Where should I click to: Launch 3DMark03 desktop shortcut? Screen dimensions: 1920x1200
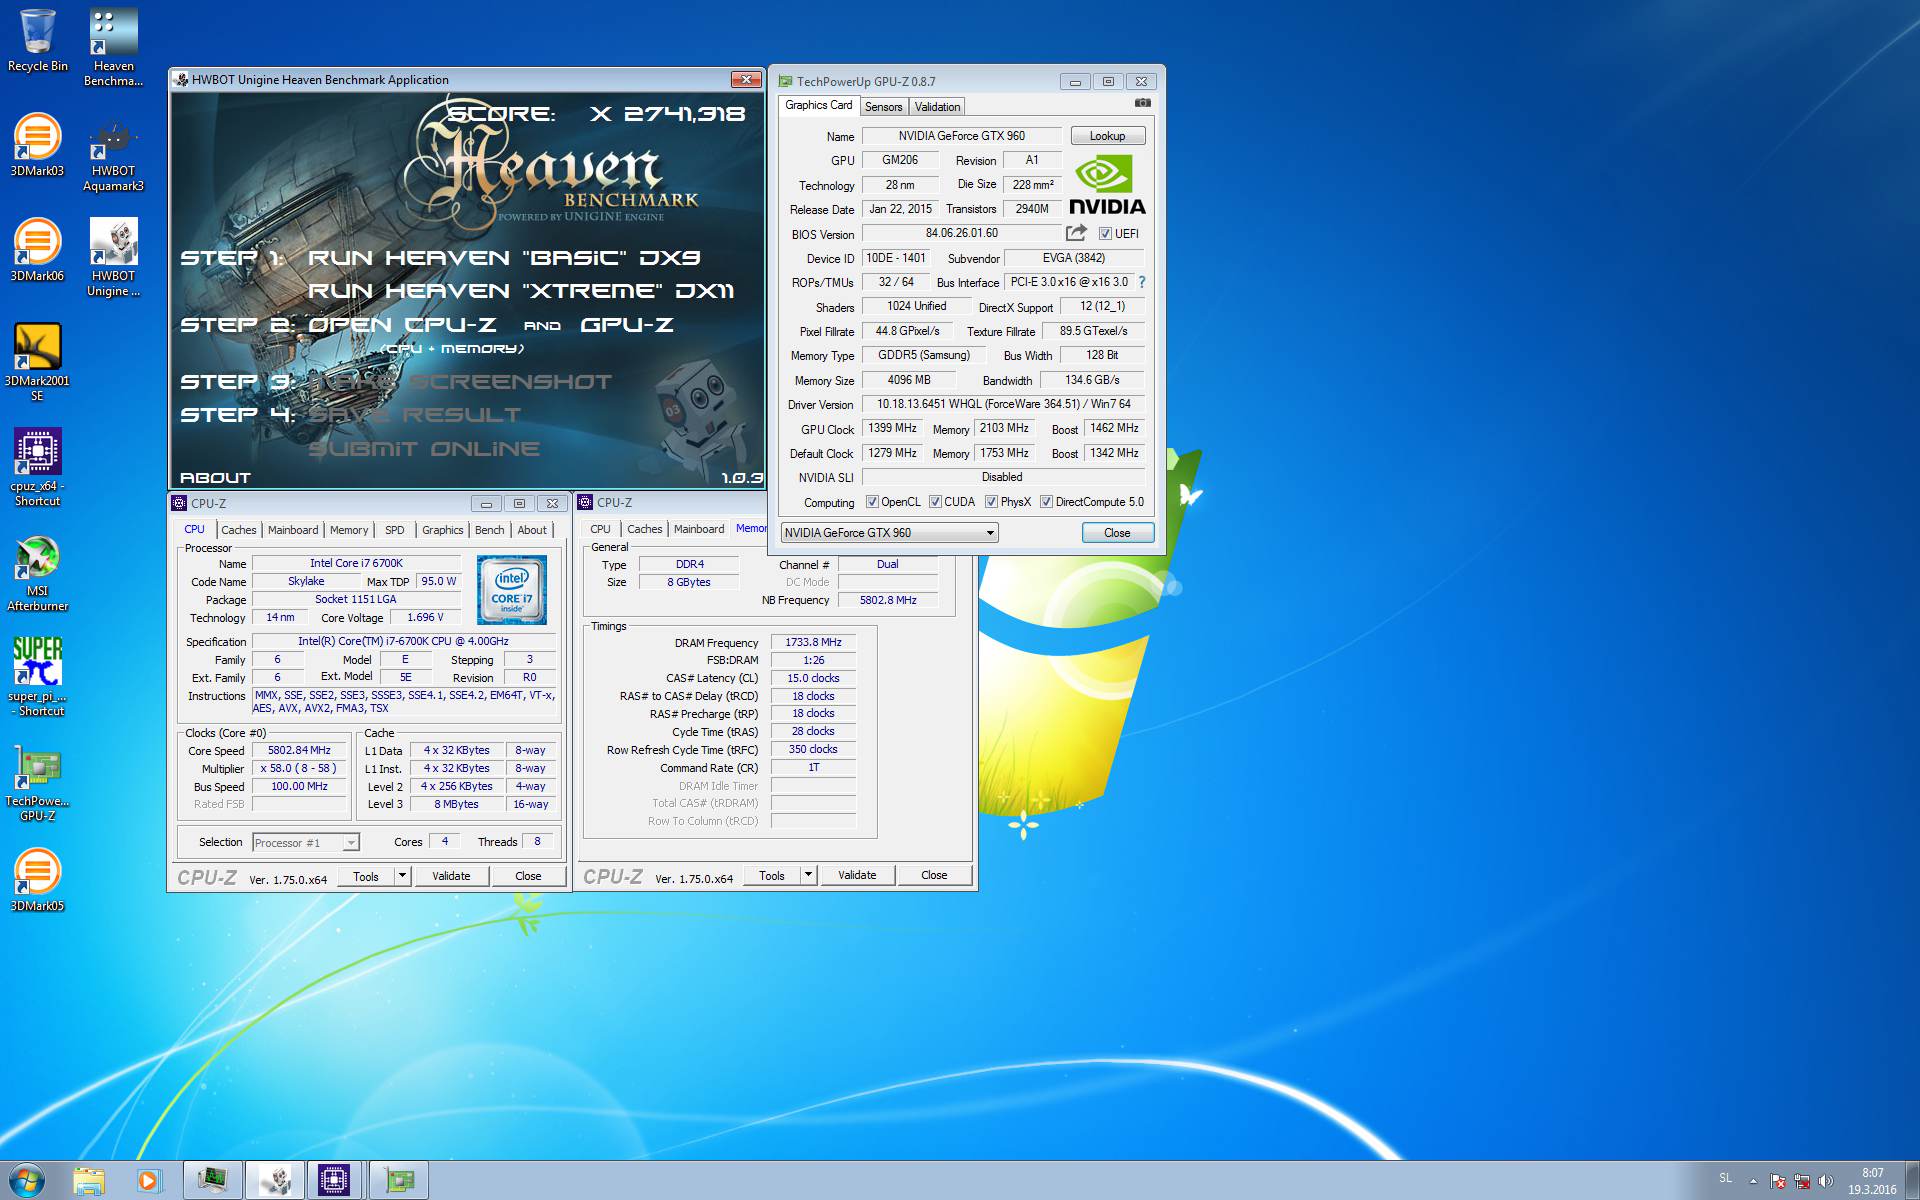coord(37,145)
